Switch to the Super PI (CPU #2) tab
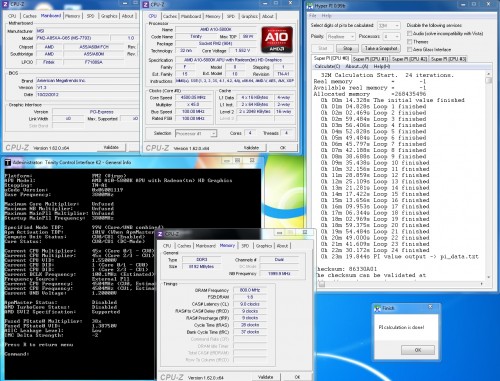500x381 pixels. tap(409, 59)
